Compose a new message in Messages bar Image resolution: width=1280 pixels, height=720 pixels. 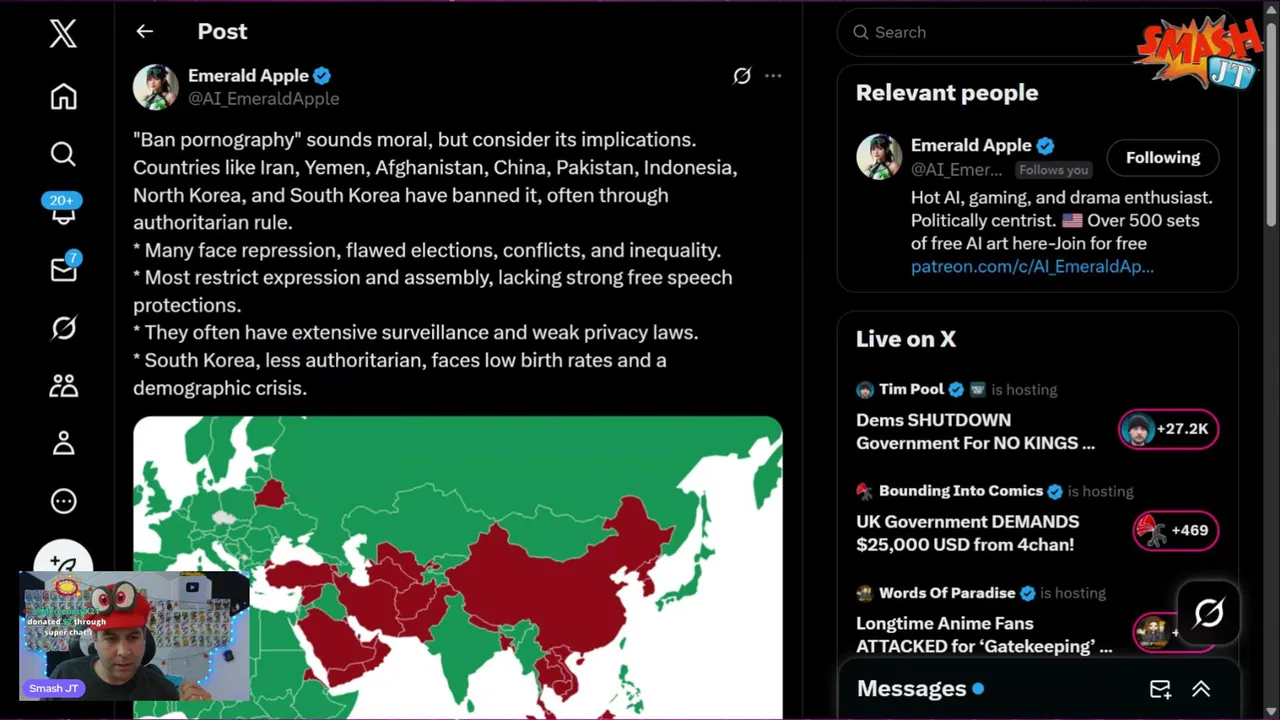[1160, 689]
